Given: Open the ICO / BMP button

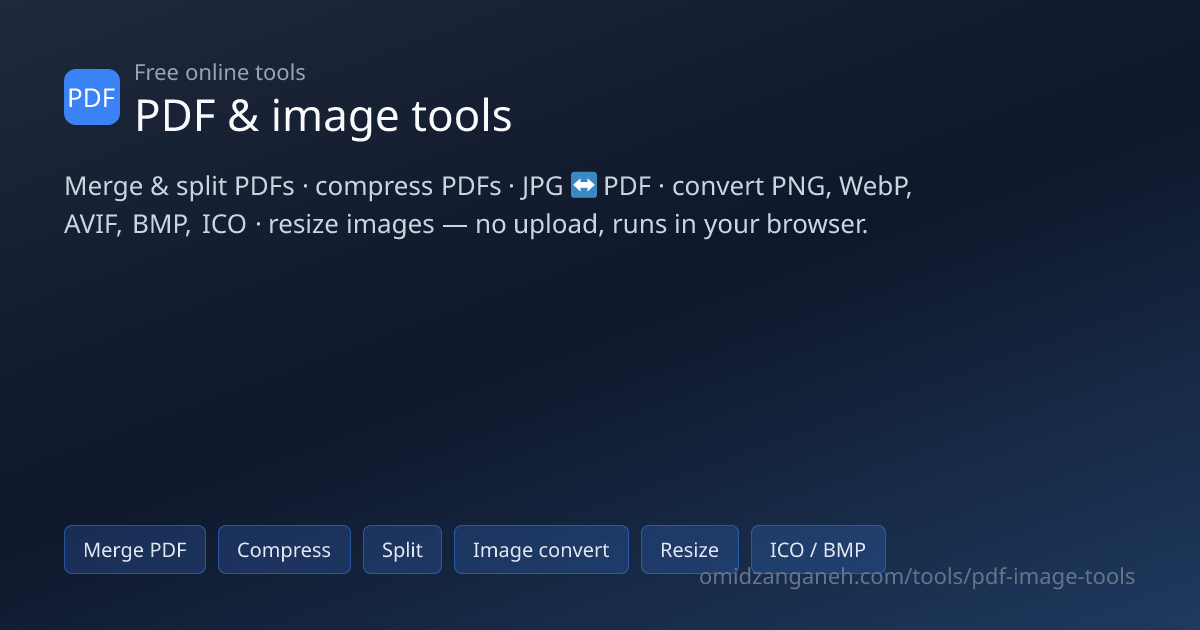Looking at the screenshot, I should pos(818,550).
